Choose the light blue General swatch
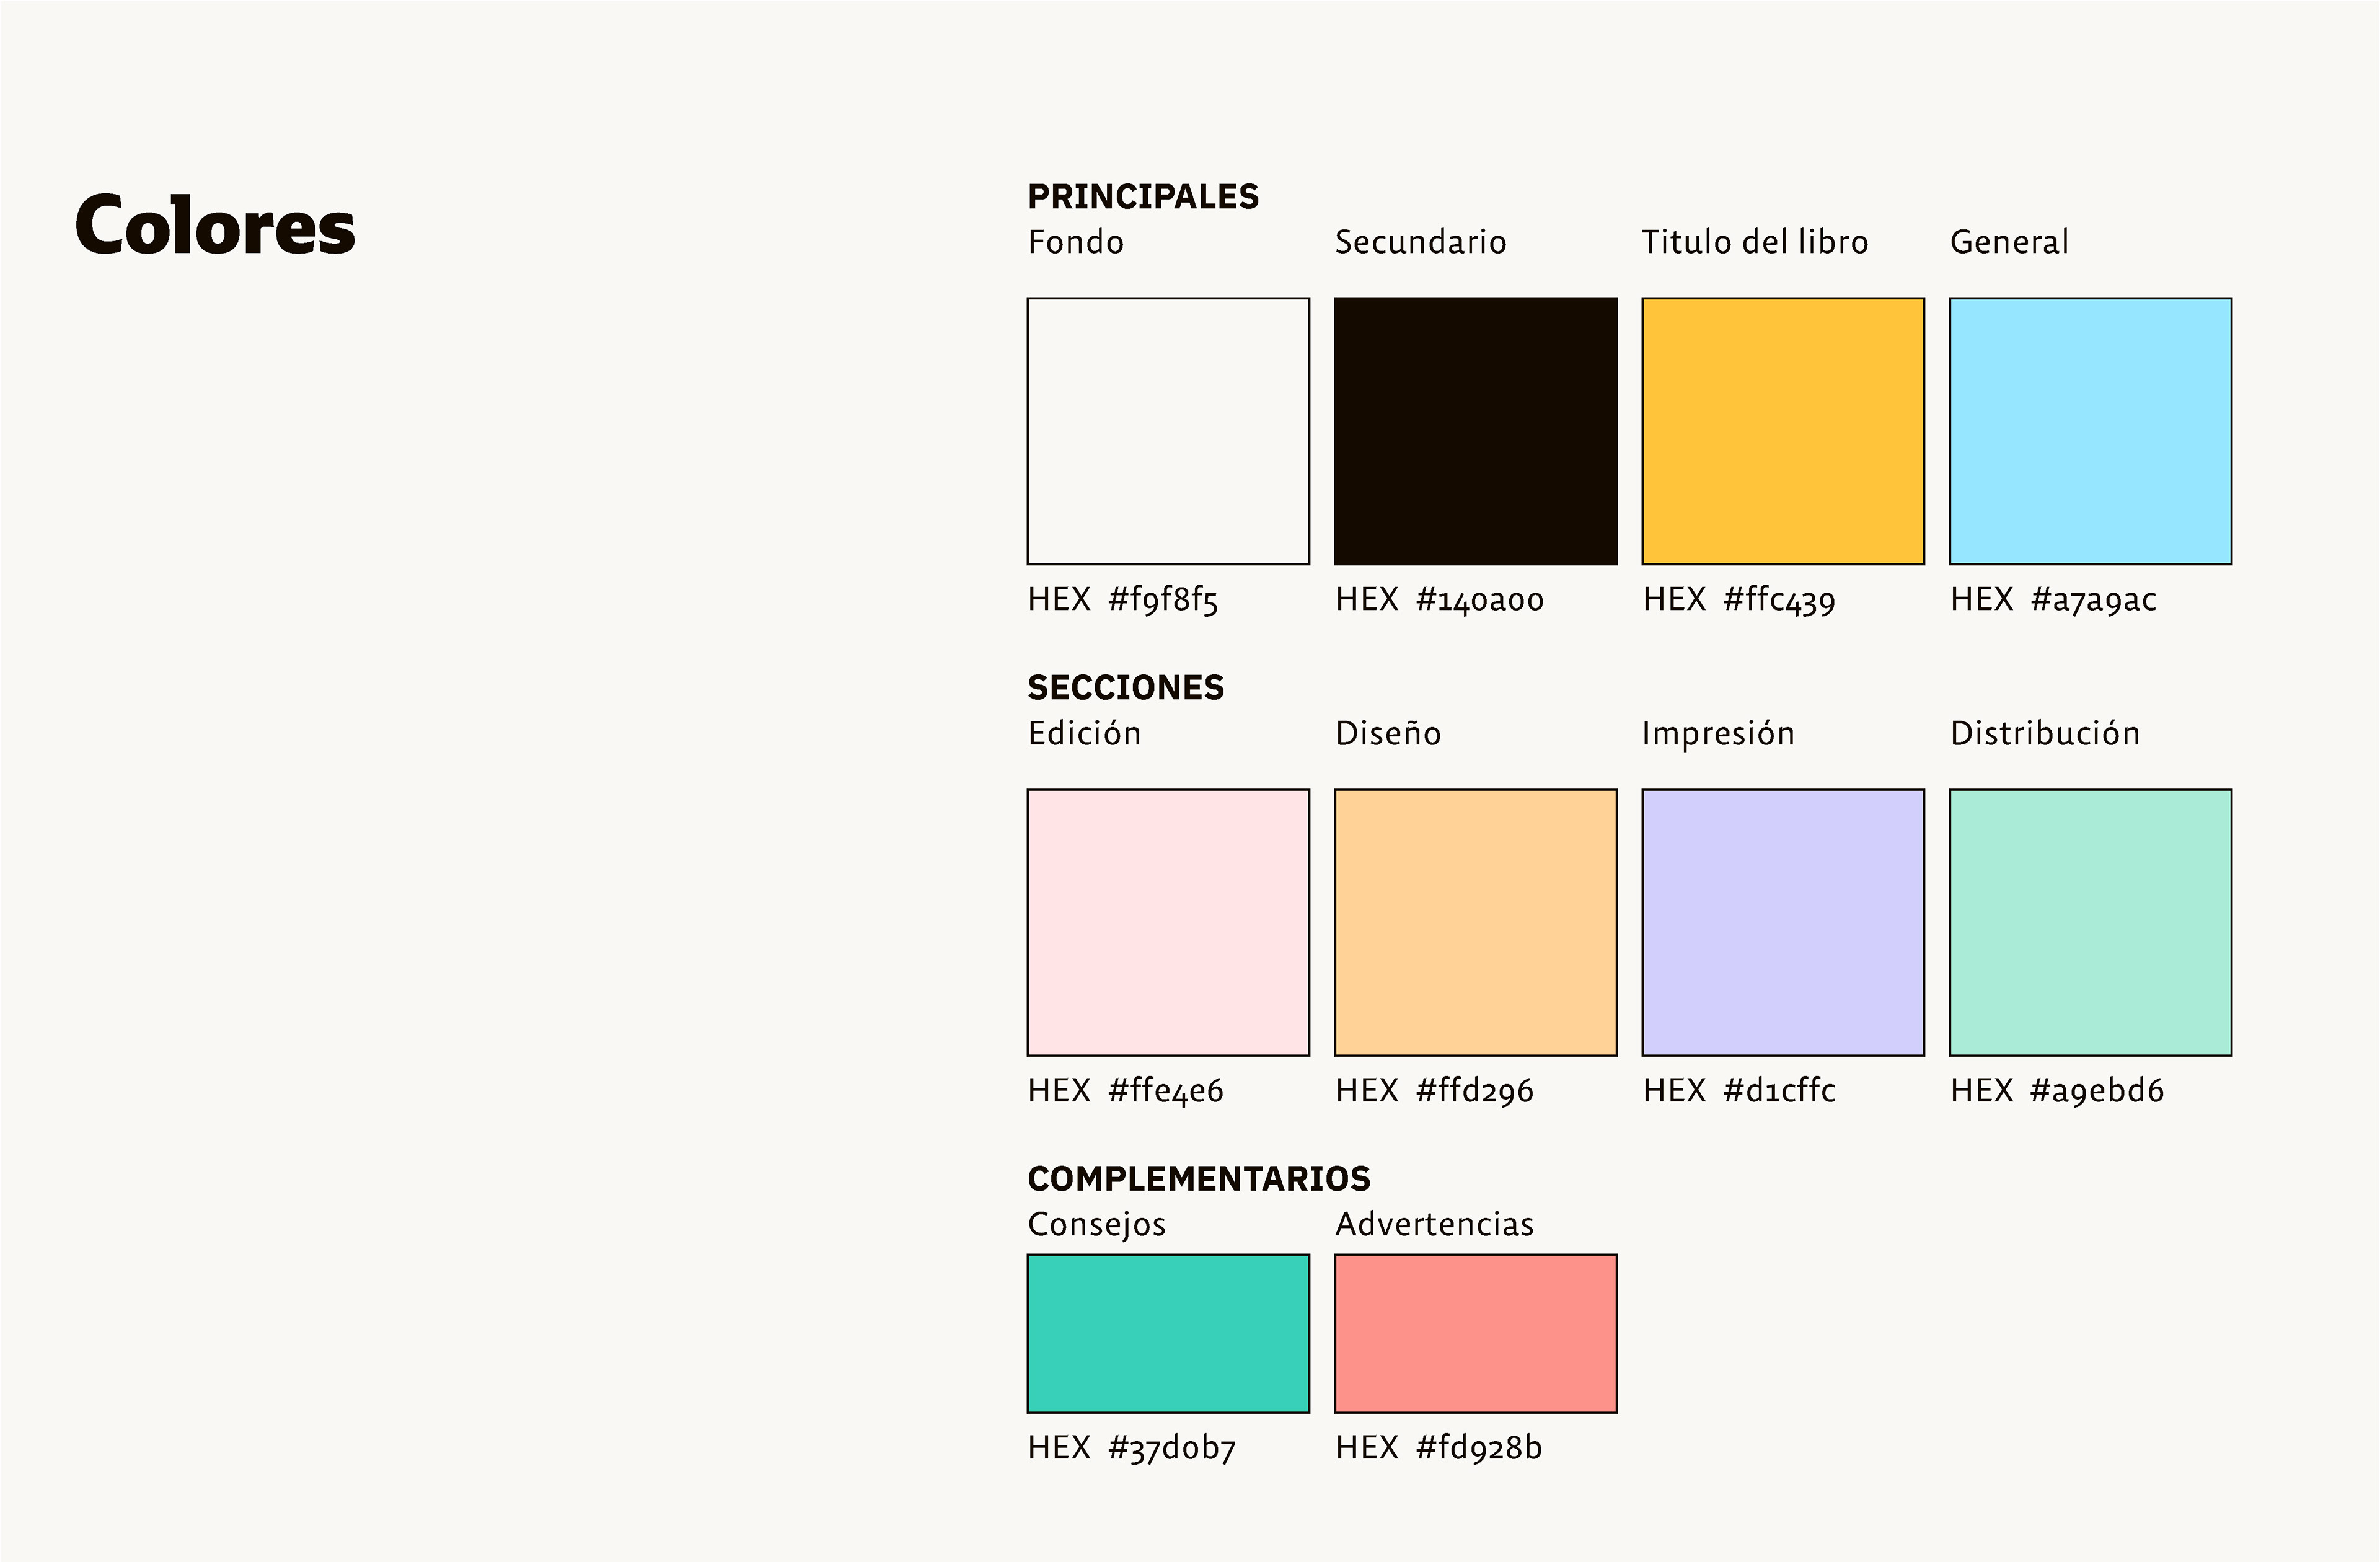The height and width of the screenshot is (1562, 2380). (2090, 431)
